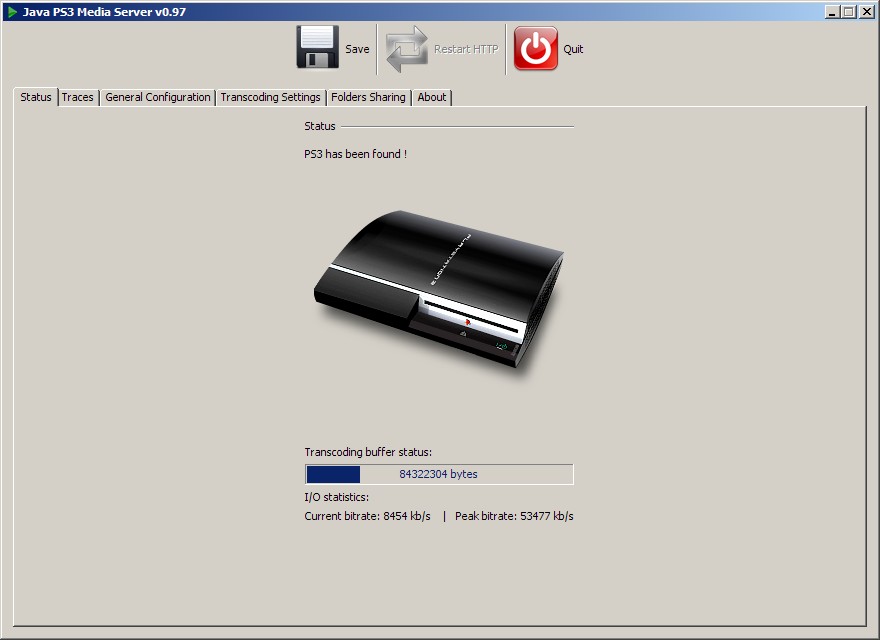The width and height of the screenshot is (880, 640).
Task: Maximize the Java PS3 Media Server window
Action: click(x=849, y=11)
